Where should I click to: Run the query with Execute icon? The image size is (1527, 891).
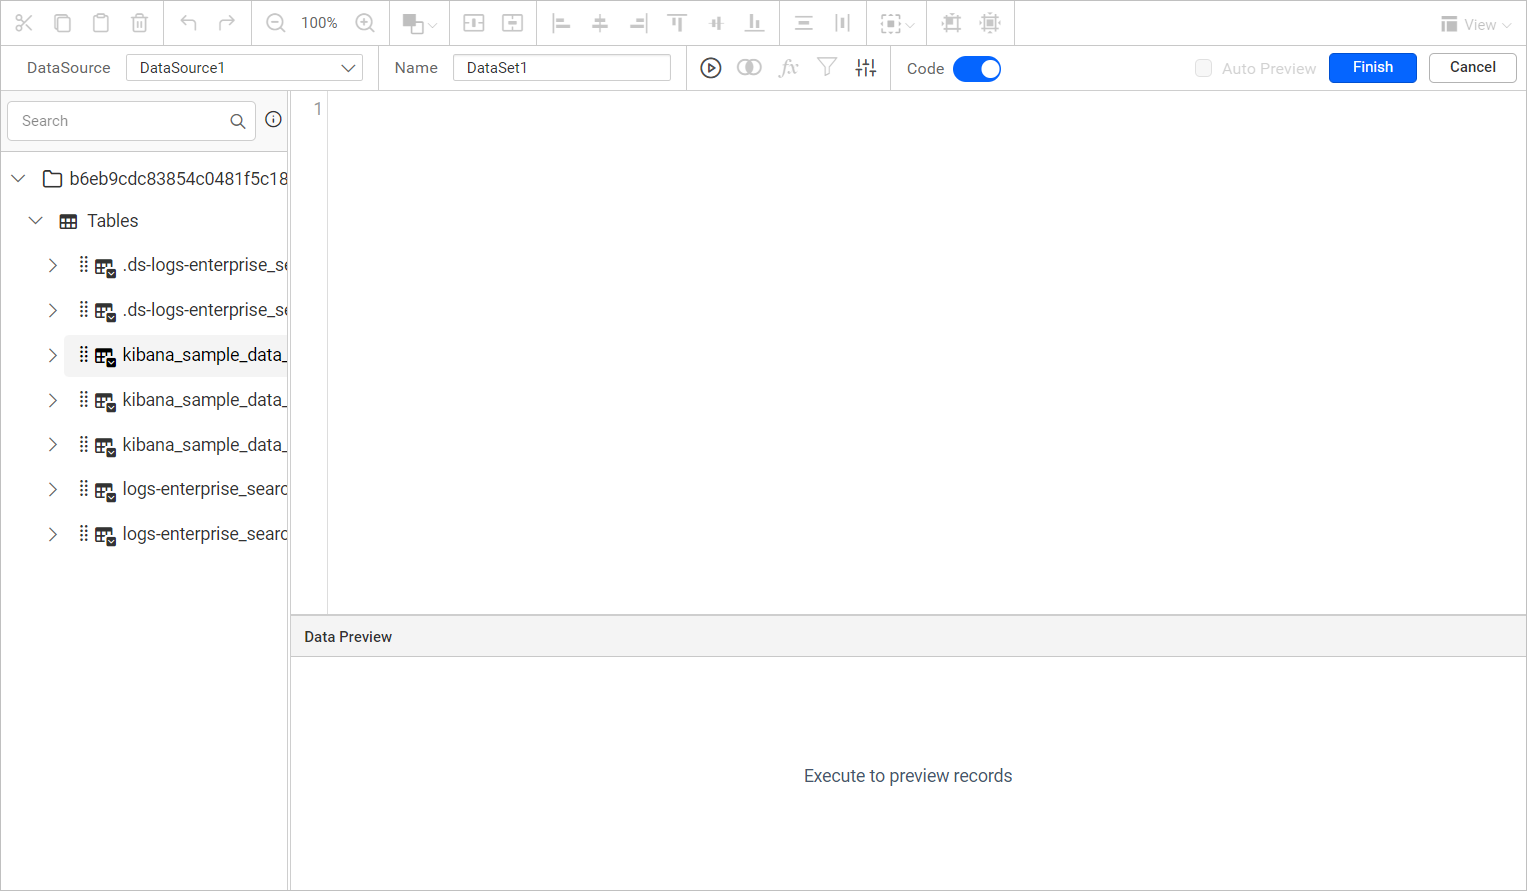coord(711,68)
